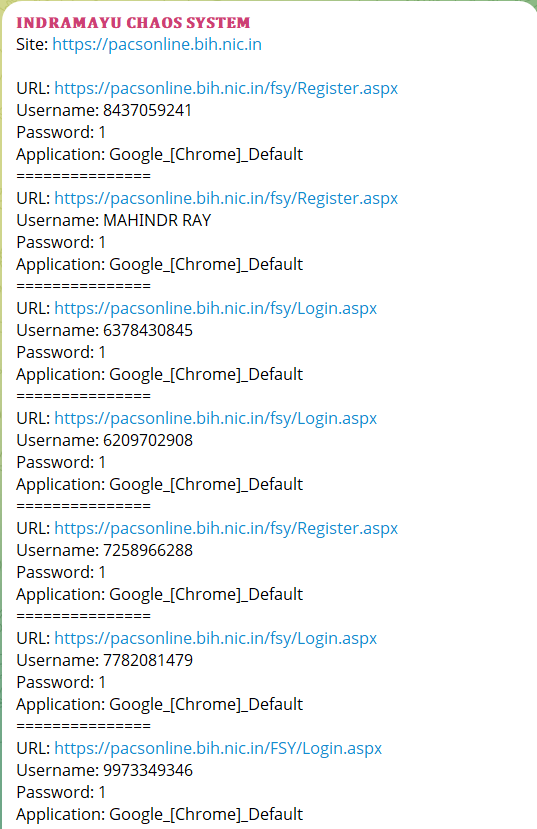Click Application line under username 9973349346

pyautogui.click(x=160, y=814)
